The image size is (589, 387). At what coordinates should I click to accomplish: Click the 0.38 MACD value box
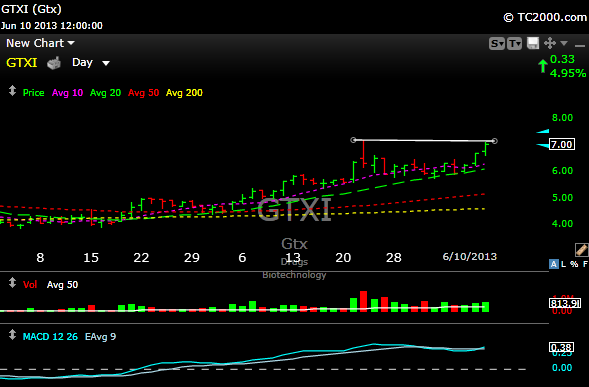tap(562, 348)
